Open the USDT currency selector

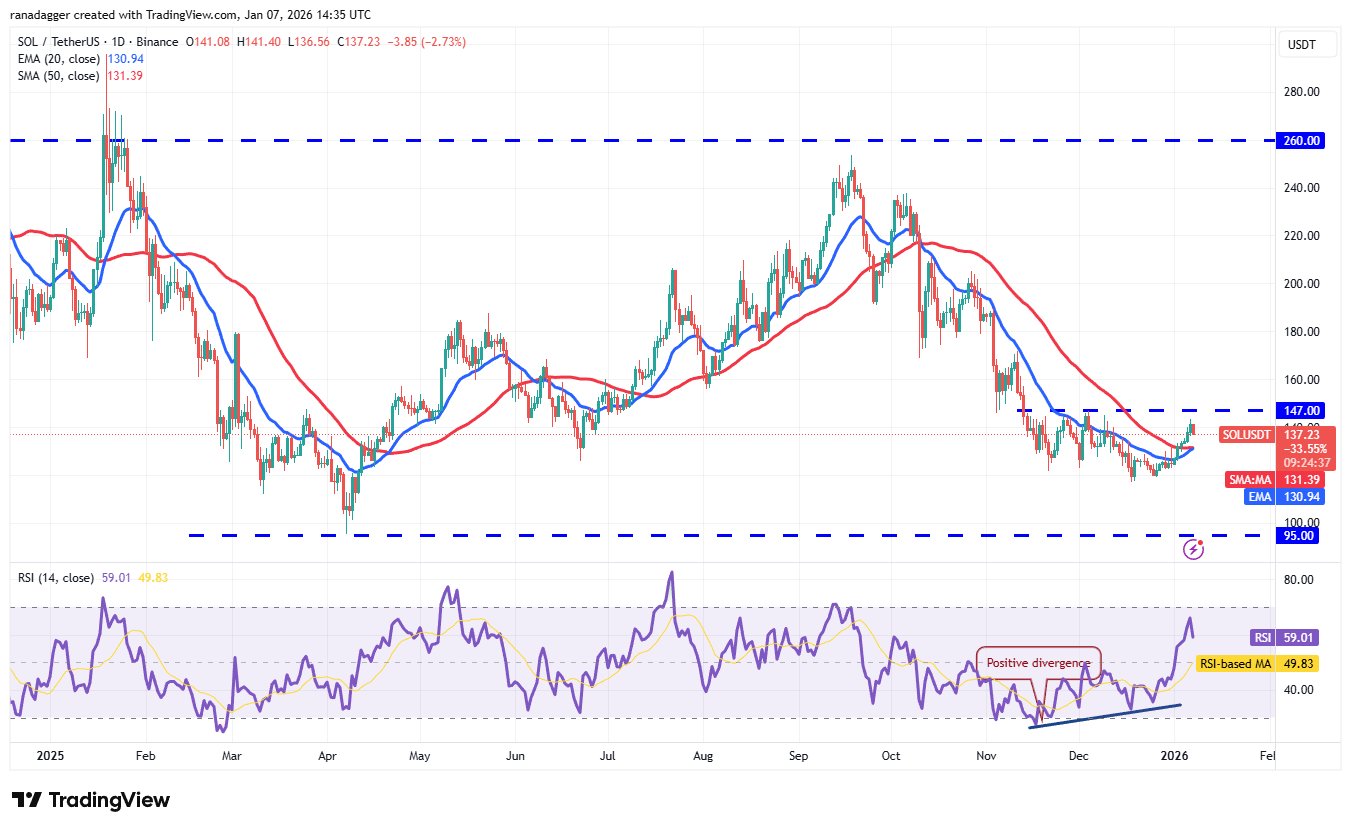point(1302,45)
